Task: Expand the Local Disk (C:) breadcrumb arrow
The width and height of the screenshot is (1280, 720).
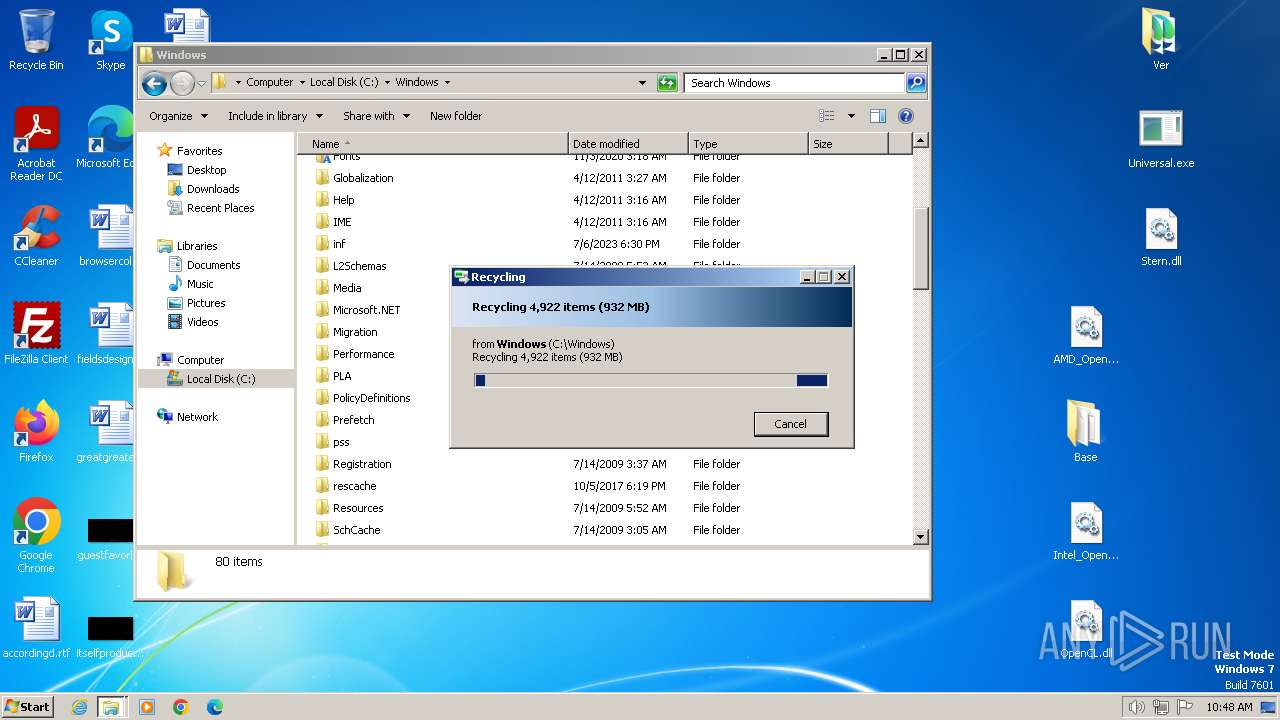Action: 387,83
